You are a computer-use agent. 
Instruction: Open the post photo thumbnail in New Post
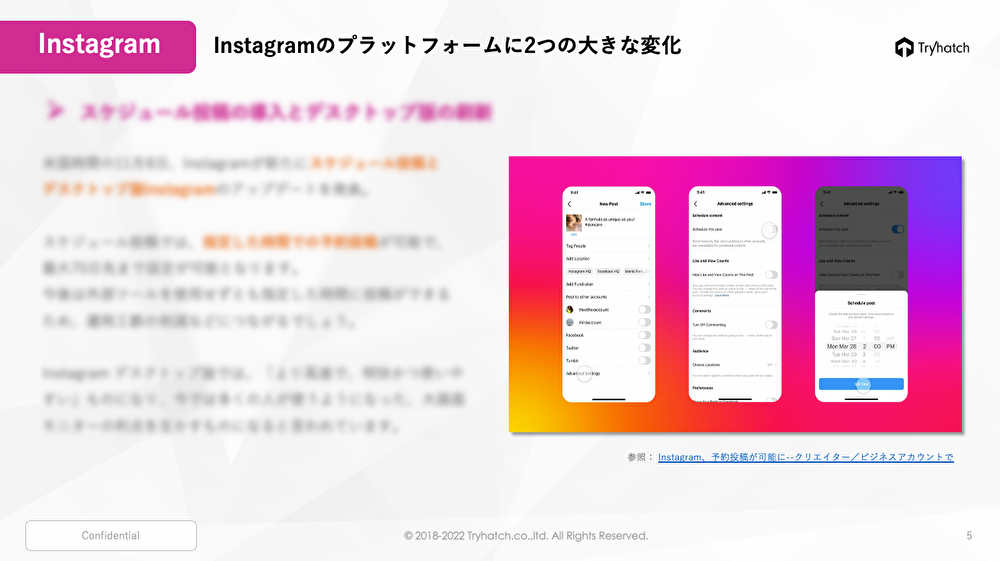[x=574, y=222]
